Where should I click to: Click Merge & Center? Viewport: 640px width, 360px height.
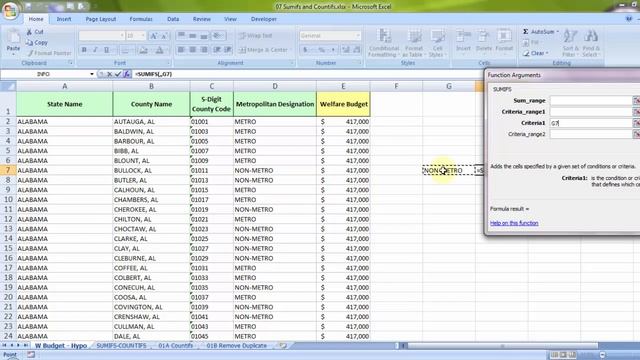tap(264, 50)
